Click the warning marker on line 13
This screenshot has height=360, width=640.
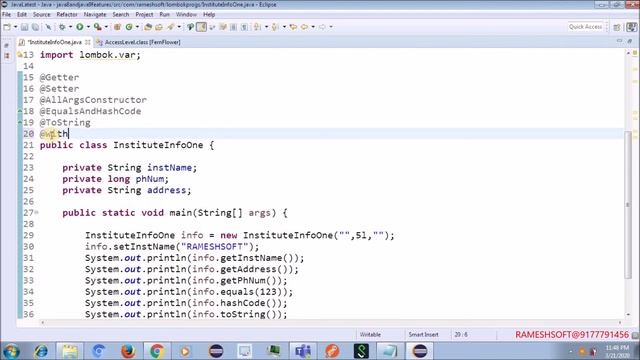pos(20,55)
